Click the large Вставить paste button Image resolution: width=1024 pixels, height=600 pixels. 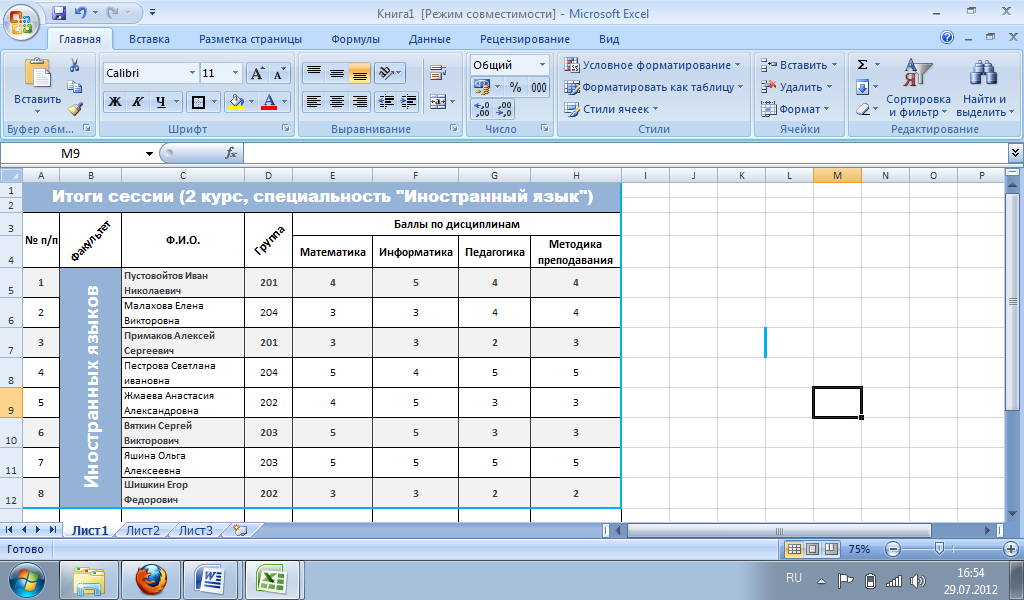(x=37, y=86)
